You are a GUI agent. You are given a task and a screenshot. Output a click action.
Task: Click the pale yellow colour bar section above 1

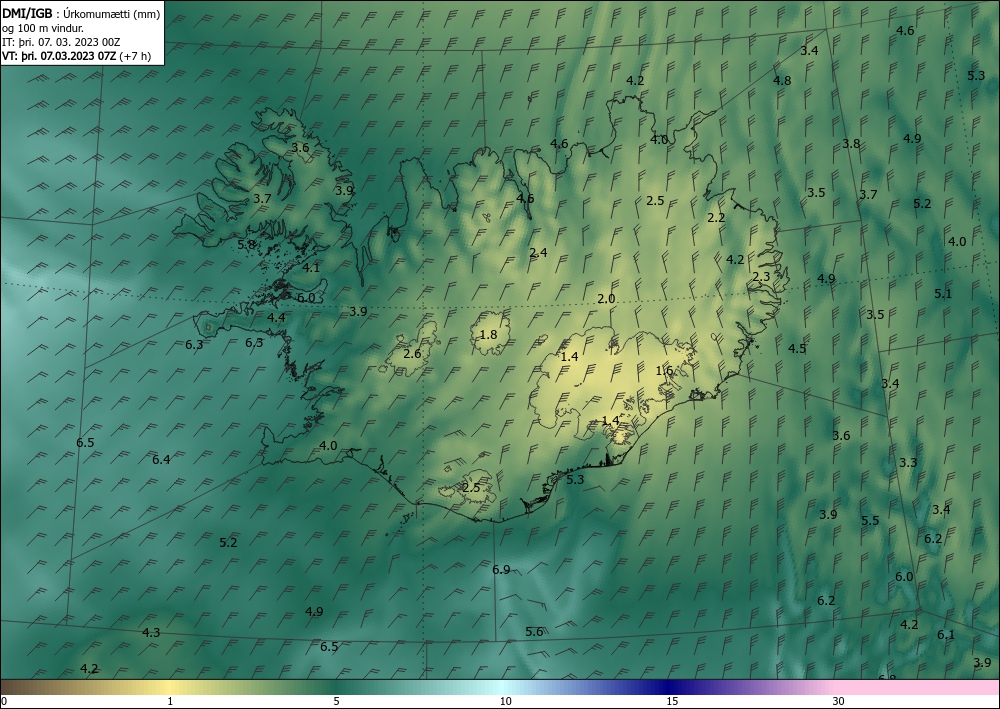tap(170, 687)
